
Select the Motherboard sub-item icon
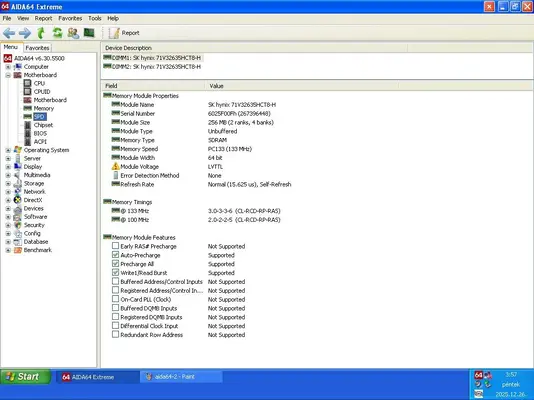(x=28, y=100)
